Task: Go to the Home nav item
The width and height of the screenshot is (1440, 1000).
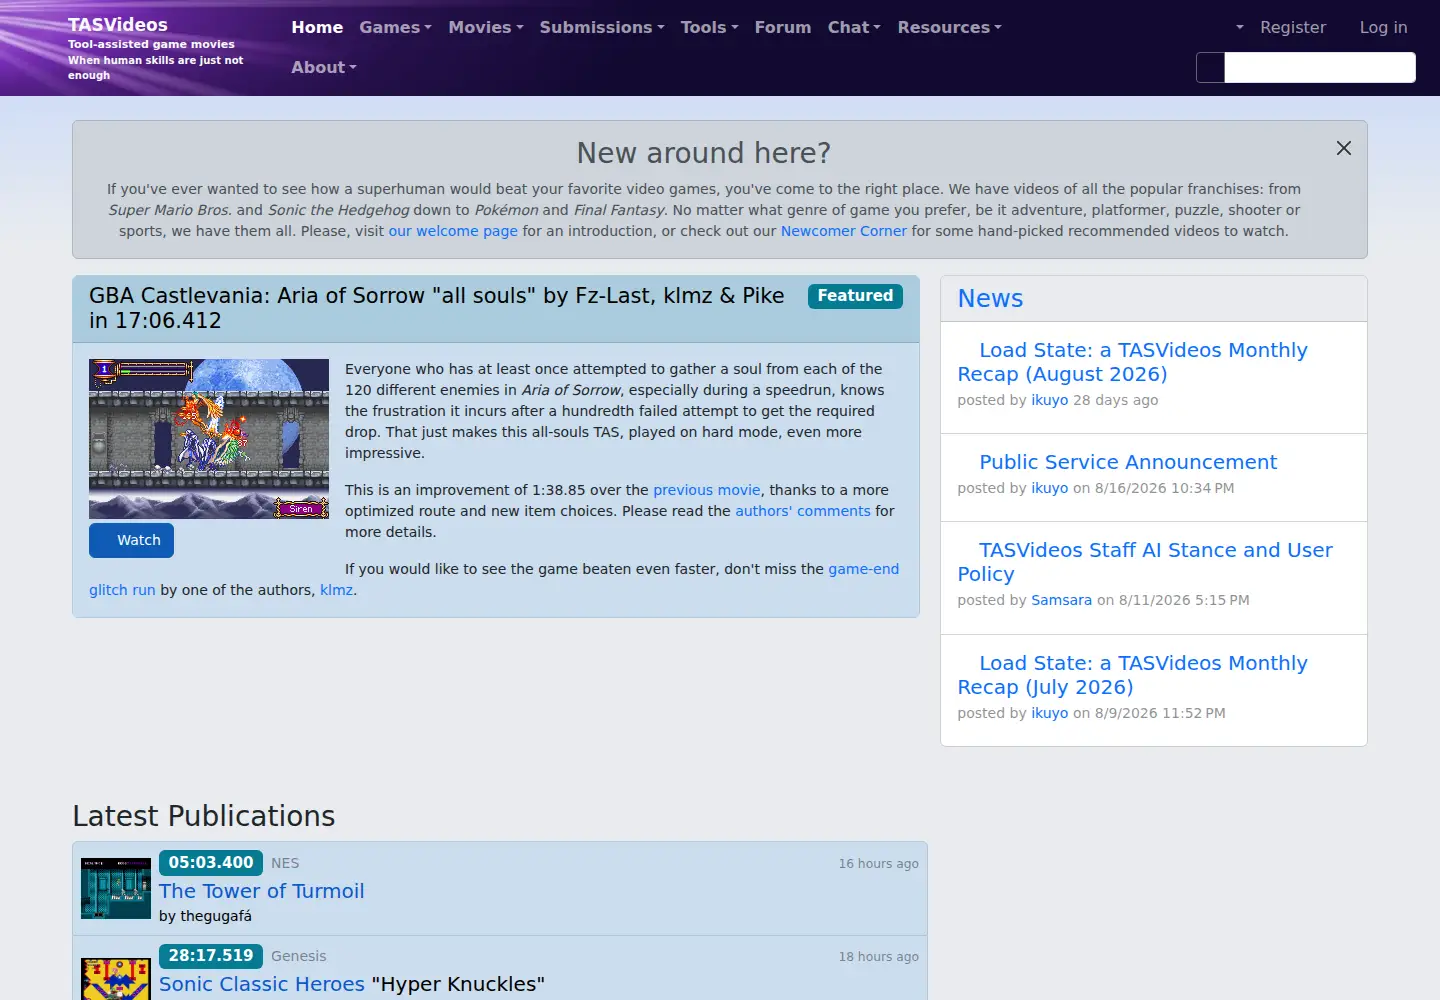Action: tap(317, 27)
